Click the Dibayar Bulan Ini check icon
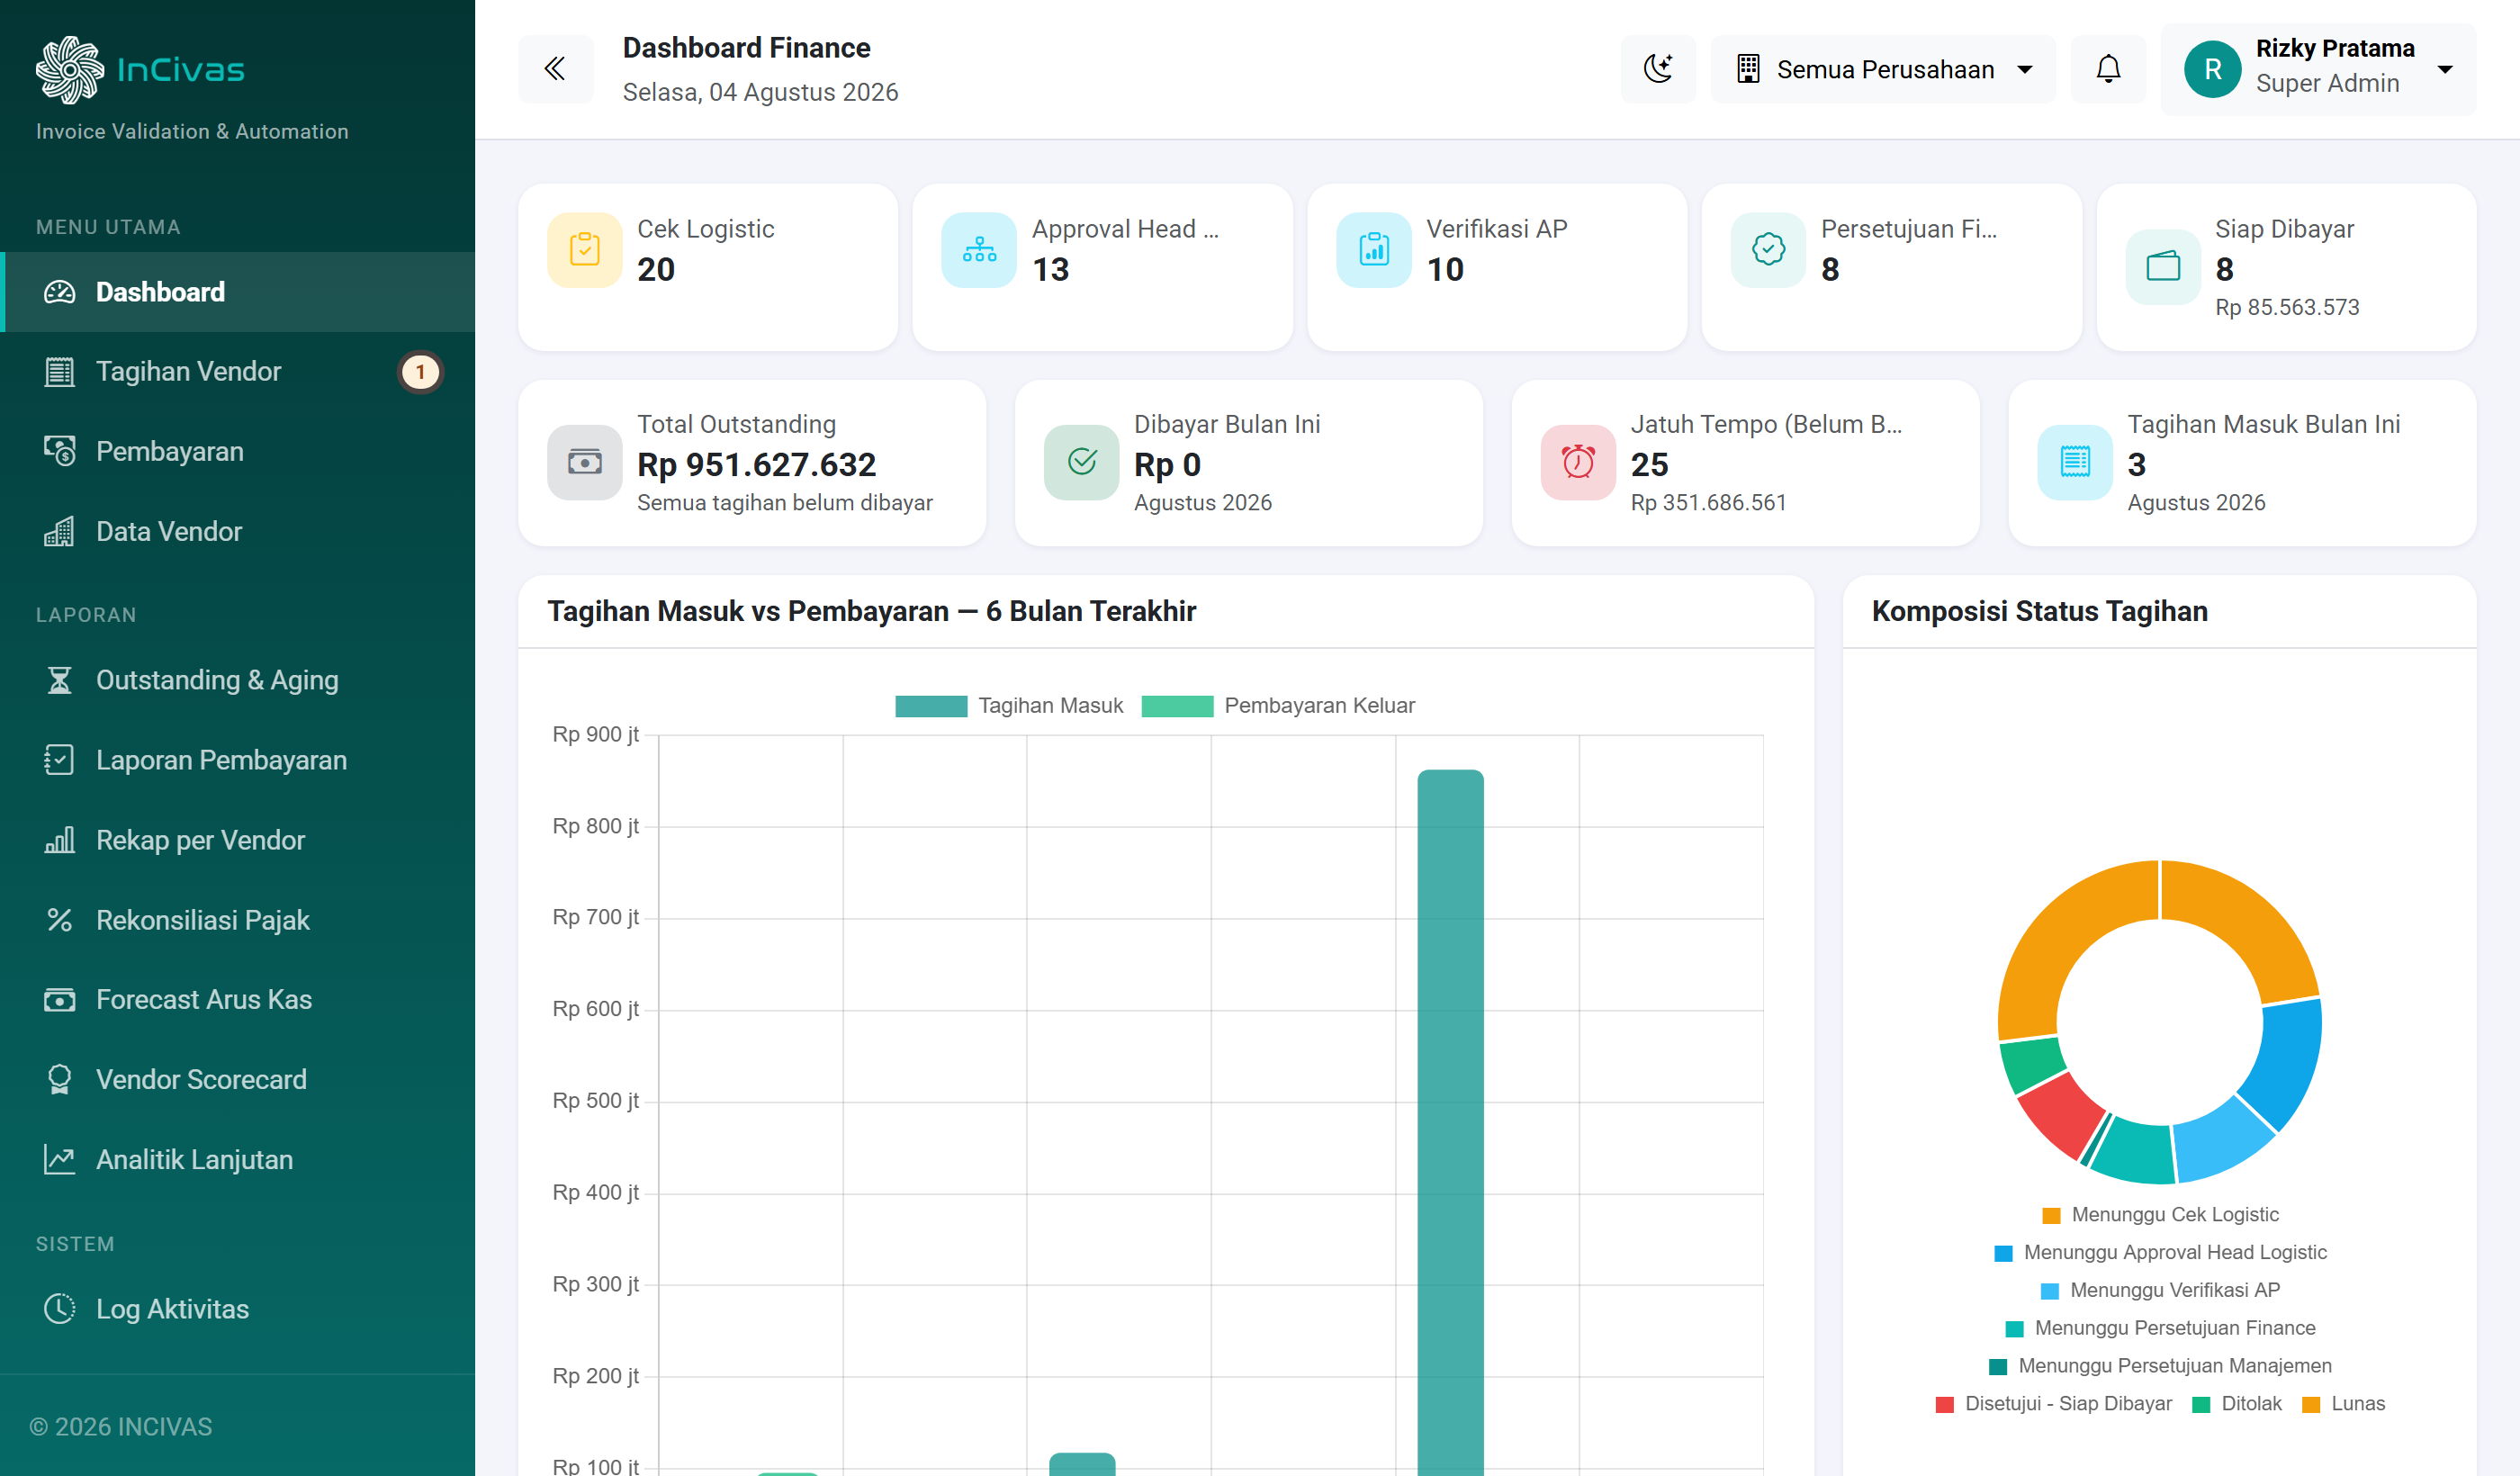This screenshot has width=2520, height=1476. click(1082, 462)
